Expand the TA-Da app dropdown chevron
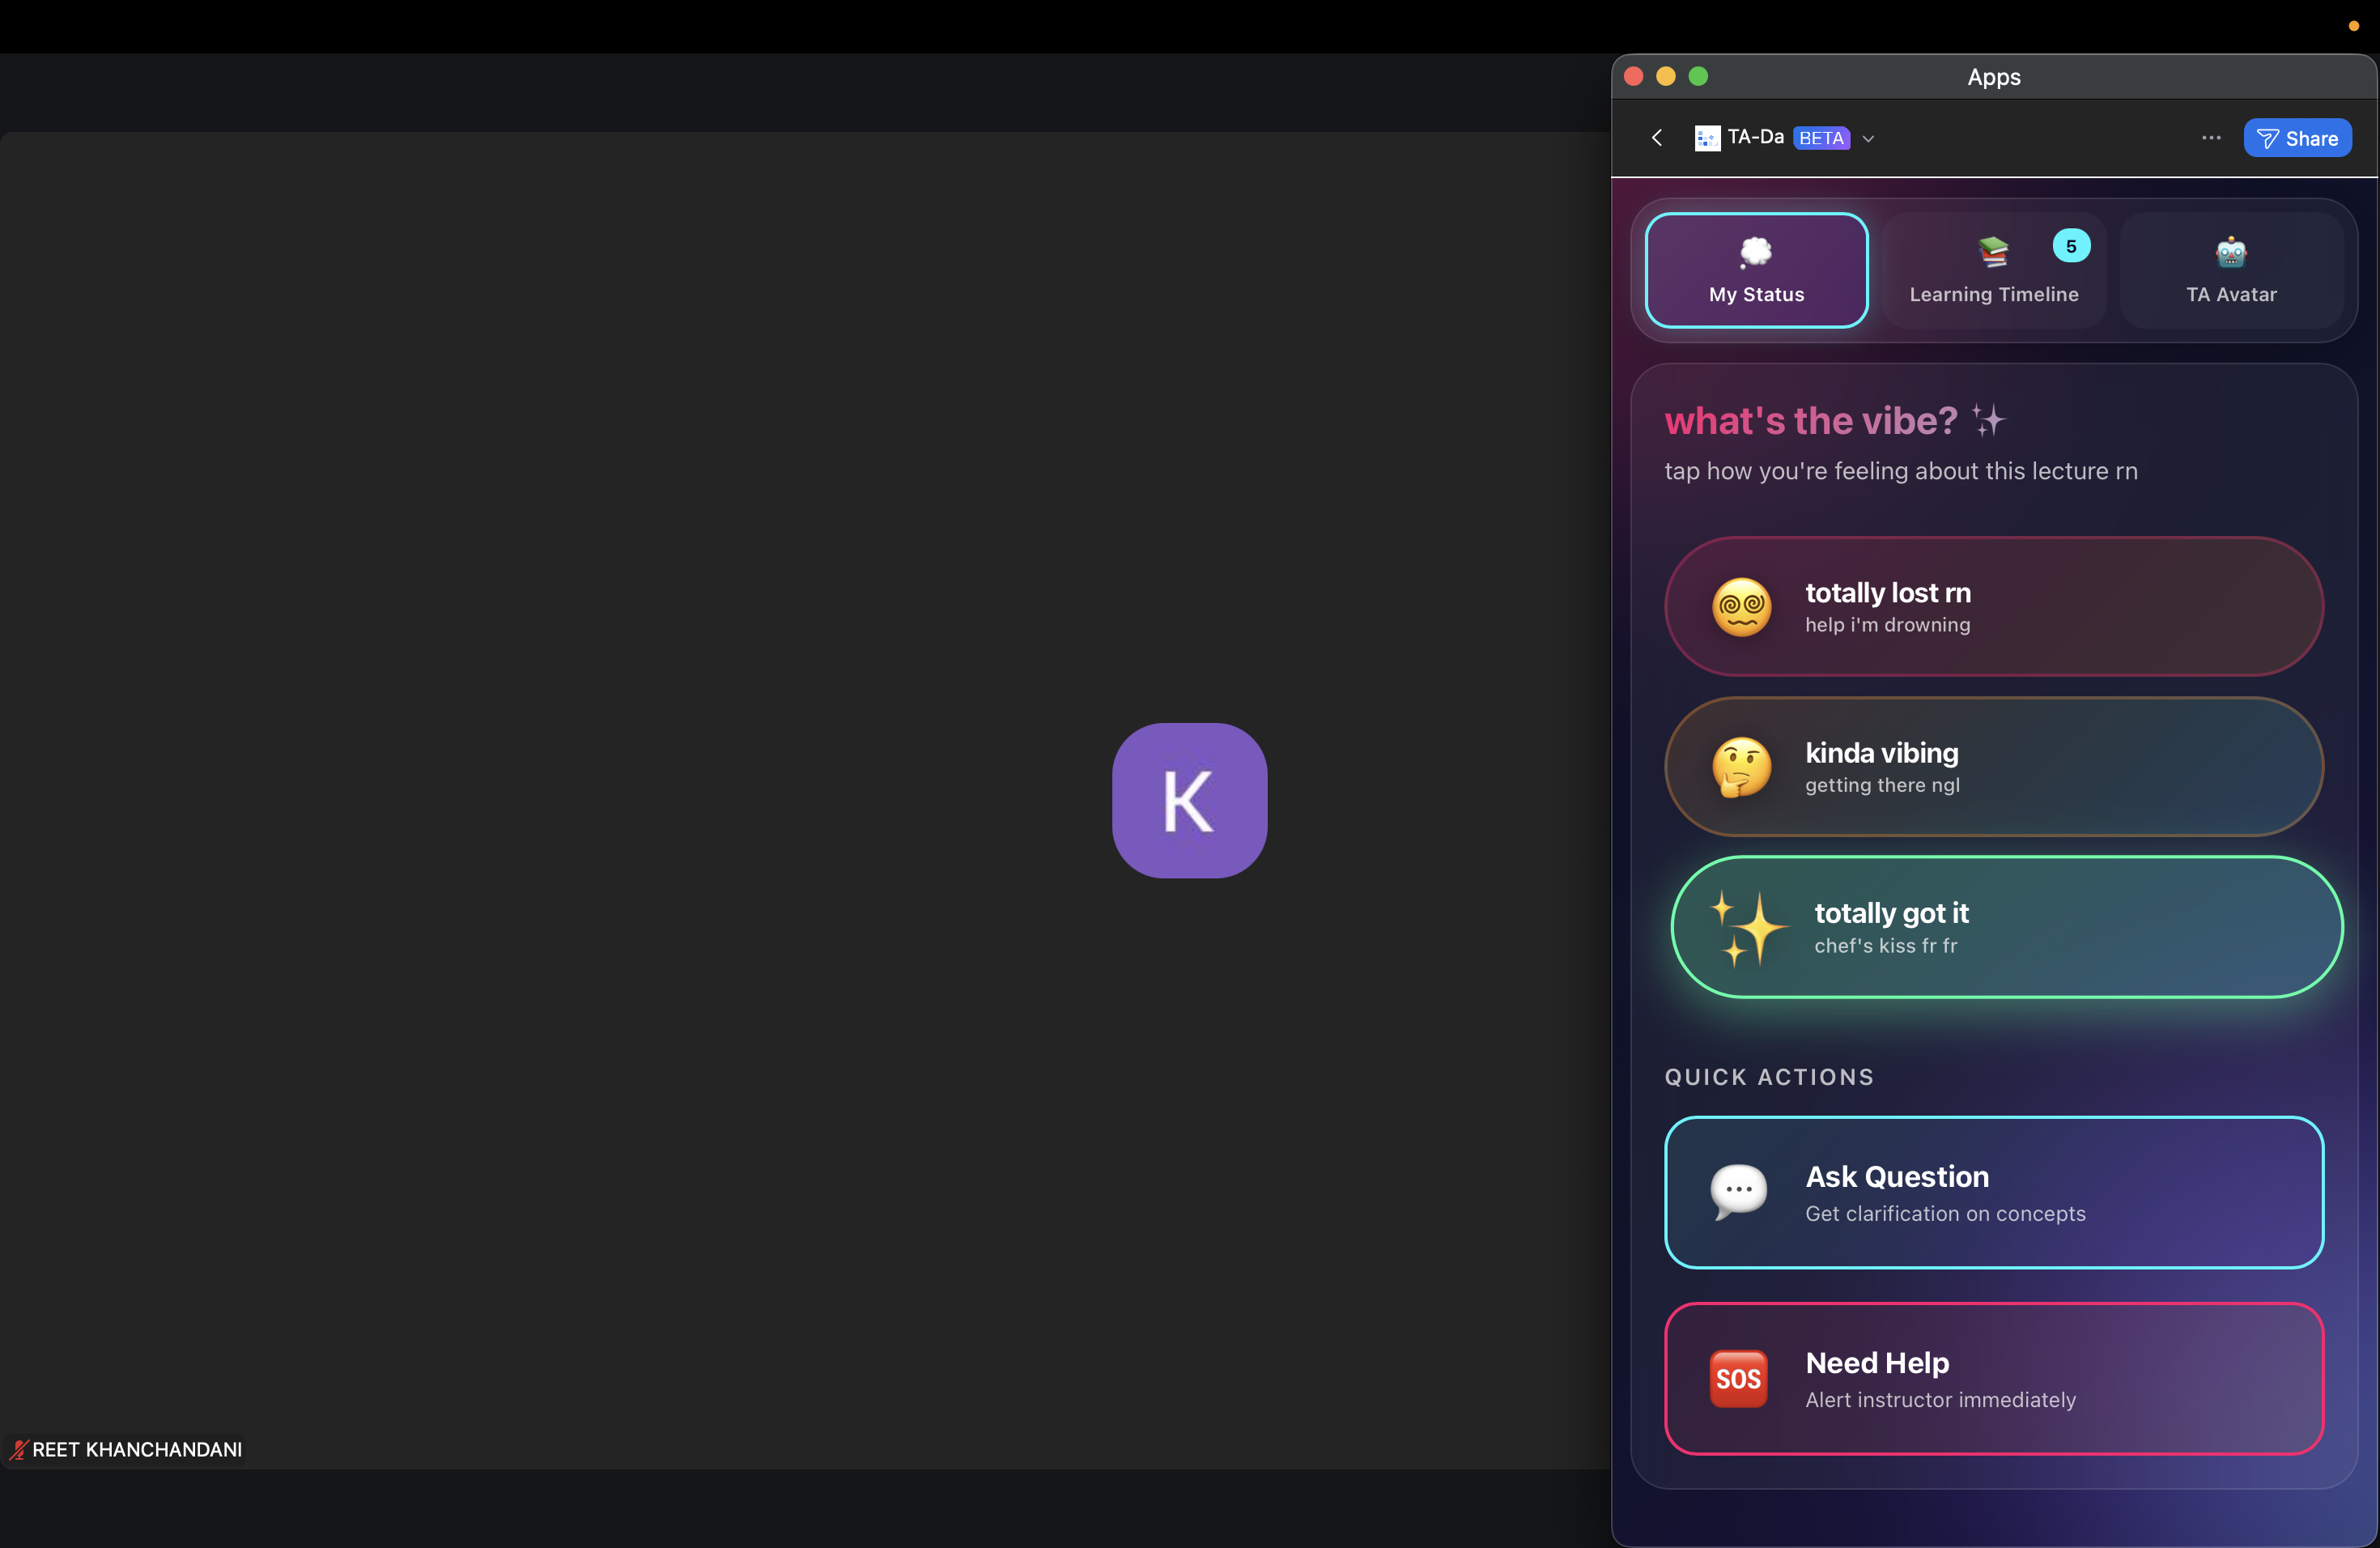2380x1548 pixels. (x=1868, y=139)
